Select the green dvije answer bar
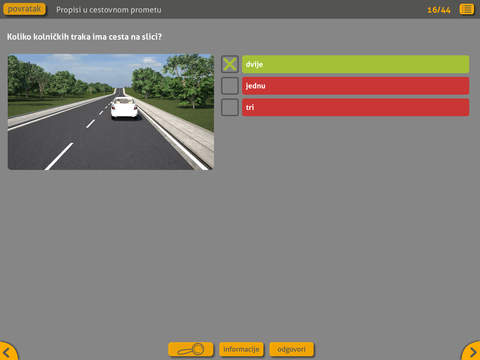The height and width of the screenshot is (360, 480). pos(355,64)
